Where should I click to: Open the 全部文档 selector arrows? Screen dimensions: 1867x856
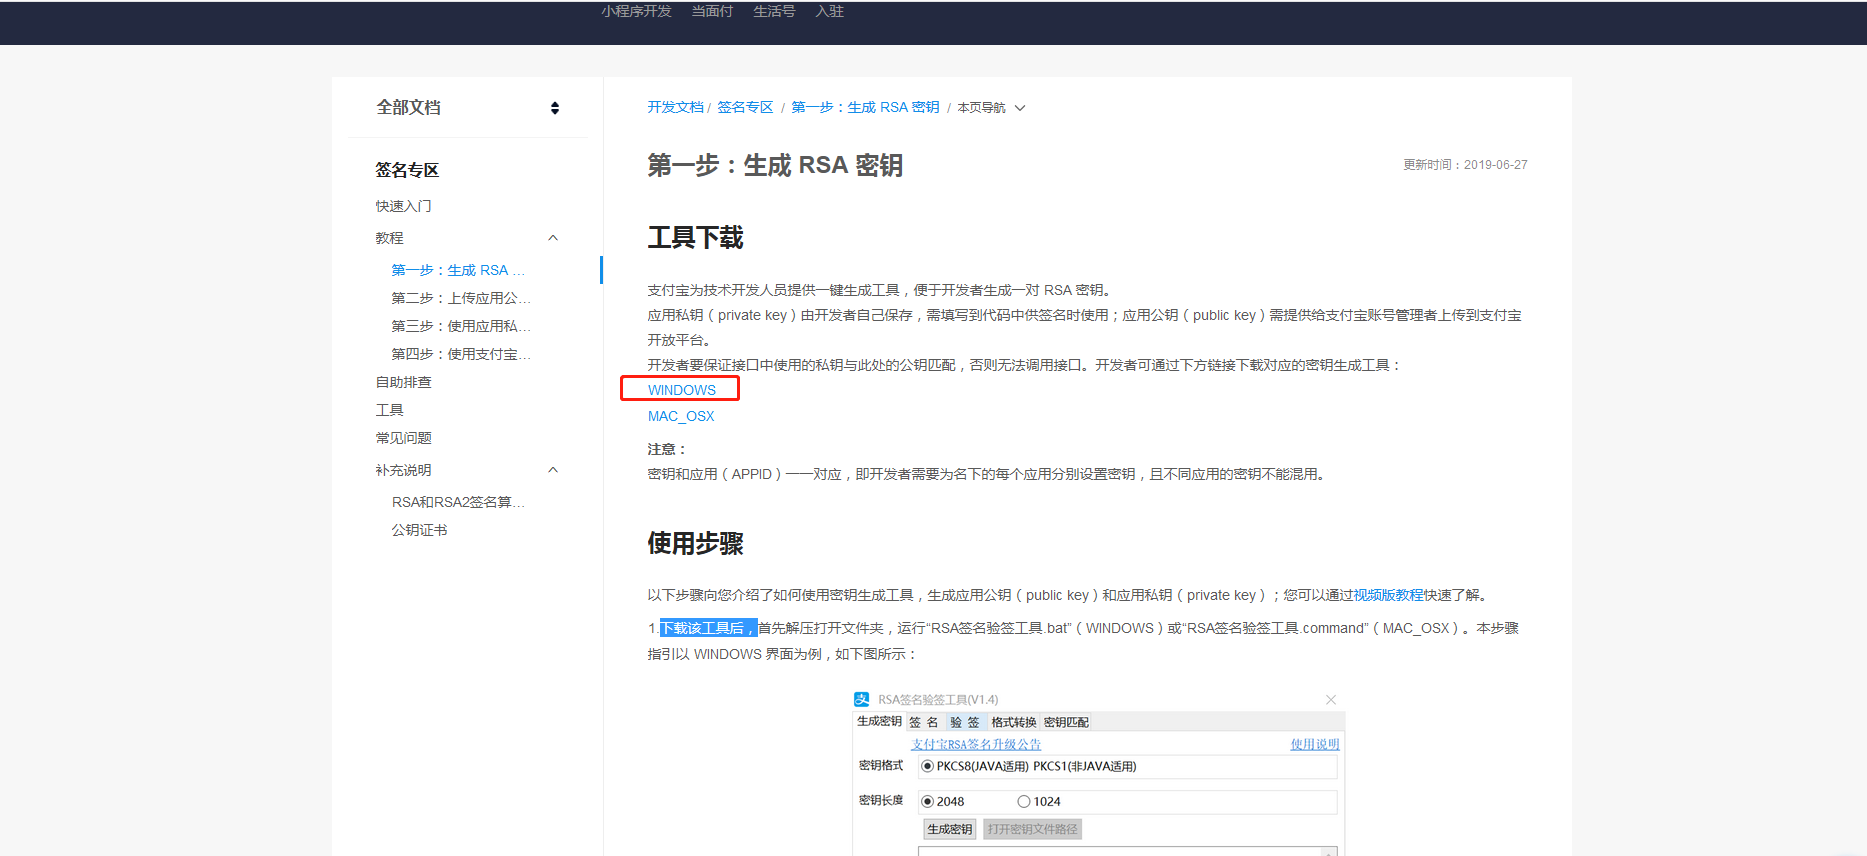point(555,108)
